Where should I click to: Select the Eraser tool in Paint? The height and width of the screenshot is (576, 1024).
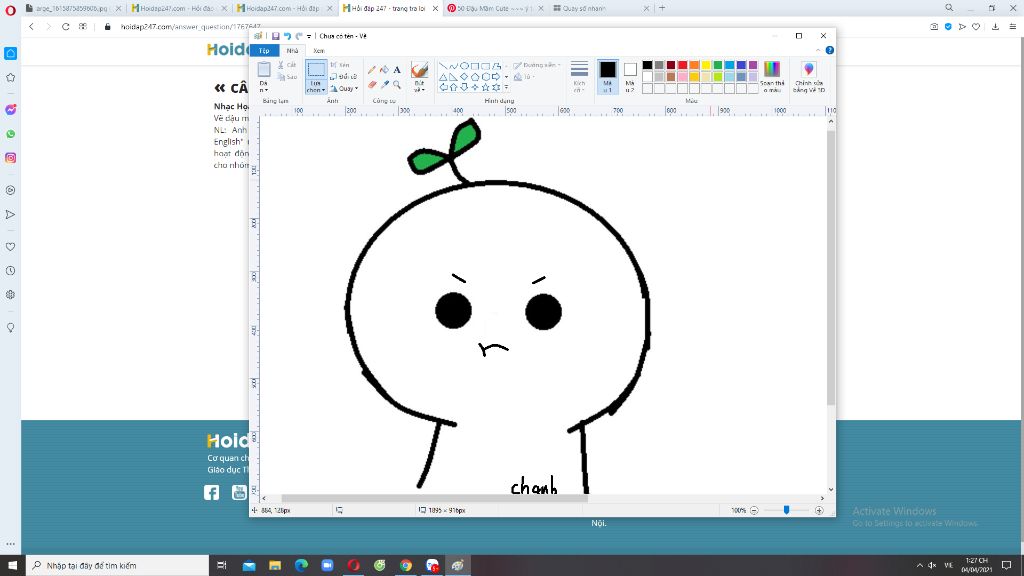pos(372,84)
